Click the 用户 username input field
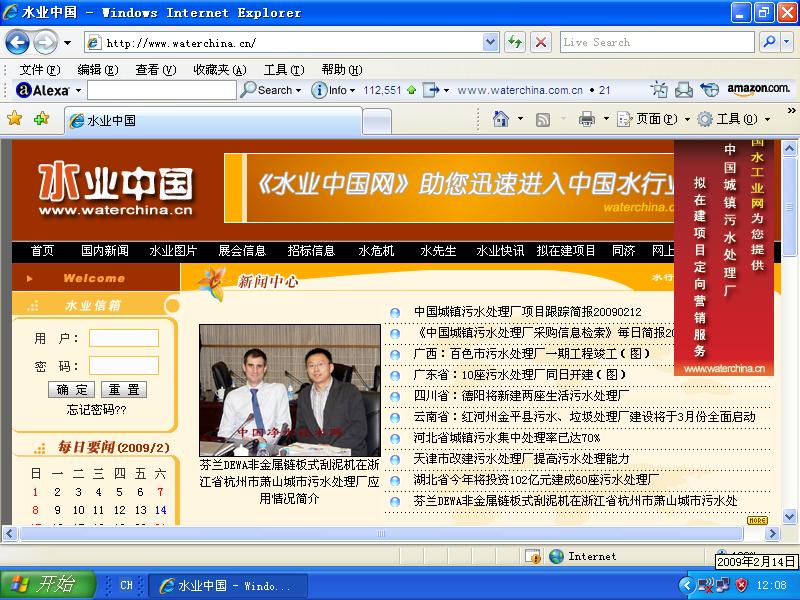800x600 pixels. (125, 339)
